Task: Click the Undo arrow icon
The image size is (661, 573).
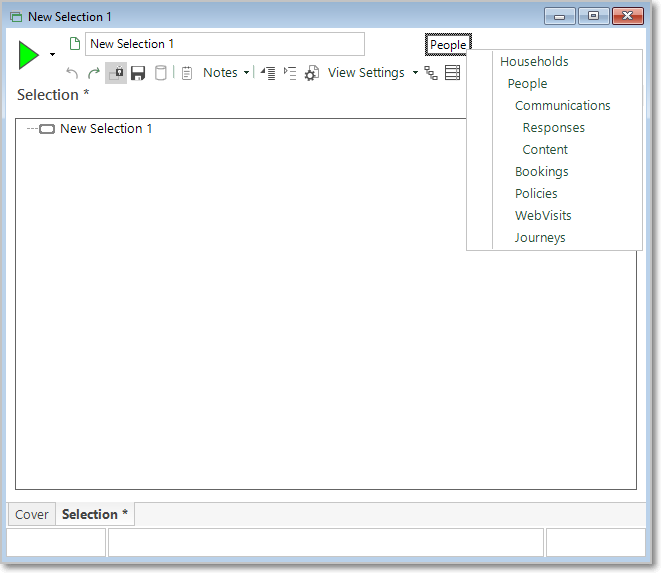Action: click(72, 73)
